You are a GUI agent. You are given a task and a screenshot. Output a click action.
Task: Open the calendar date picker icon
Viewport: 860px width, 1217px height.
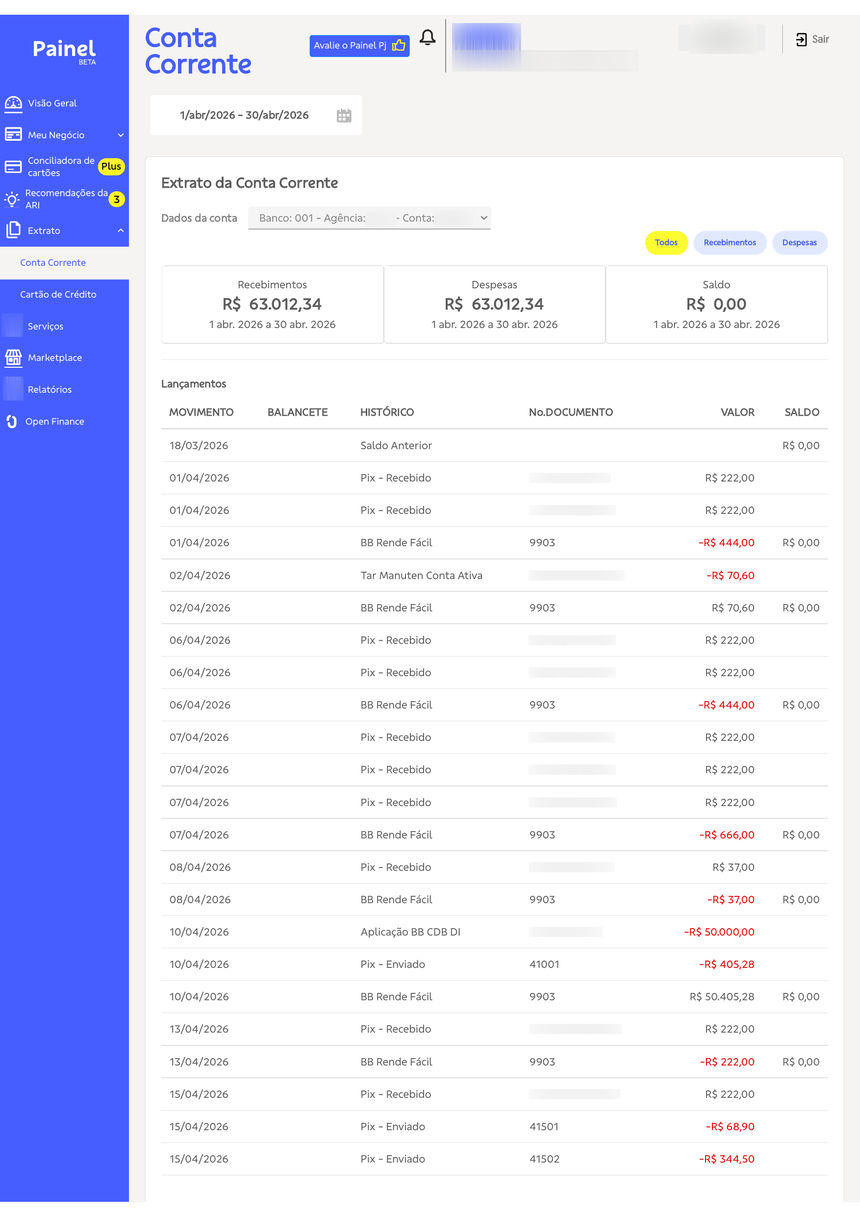click(x=344, y=116)
